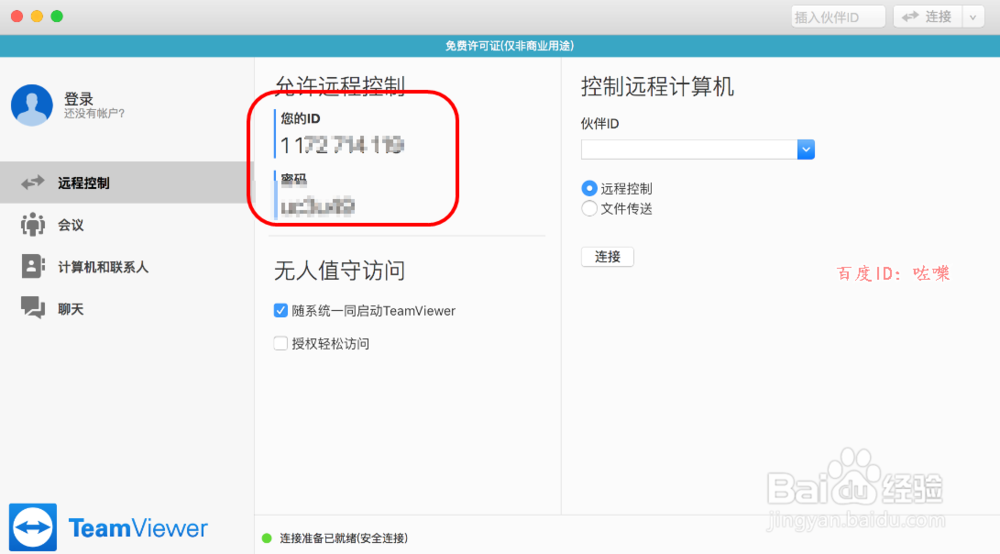Viewport: 1000px width, 554px height.
Task: Focus the 插入伙伴ID toolbar field
Action: [x=838, y=17]
